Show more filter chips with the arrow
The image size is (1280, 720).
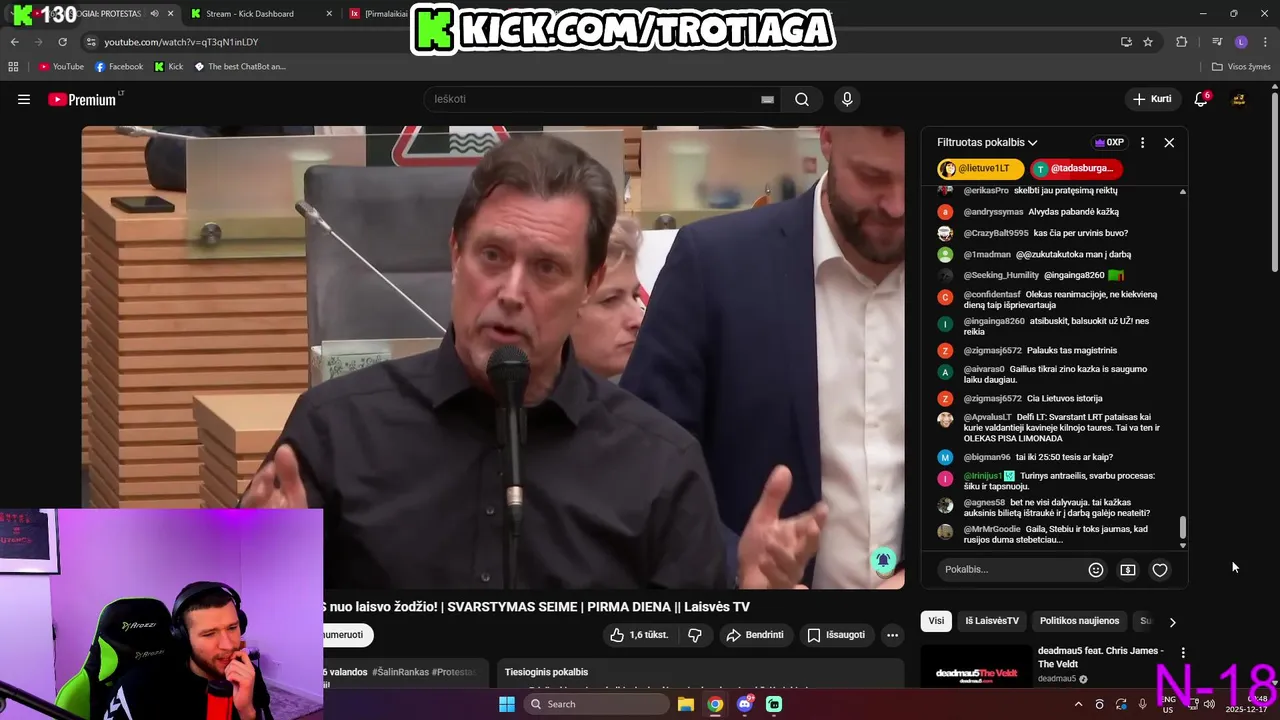(x=1172, y=621)
